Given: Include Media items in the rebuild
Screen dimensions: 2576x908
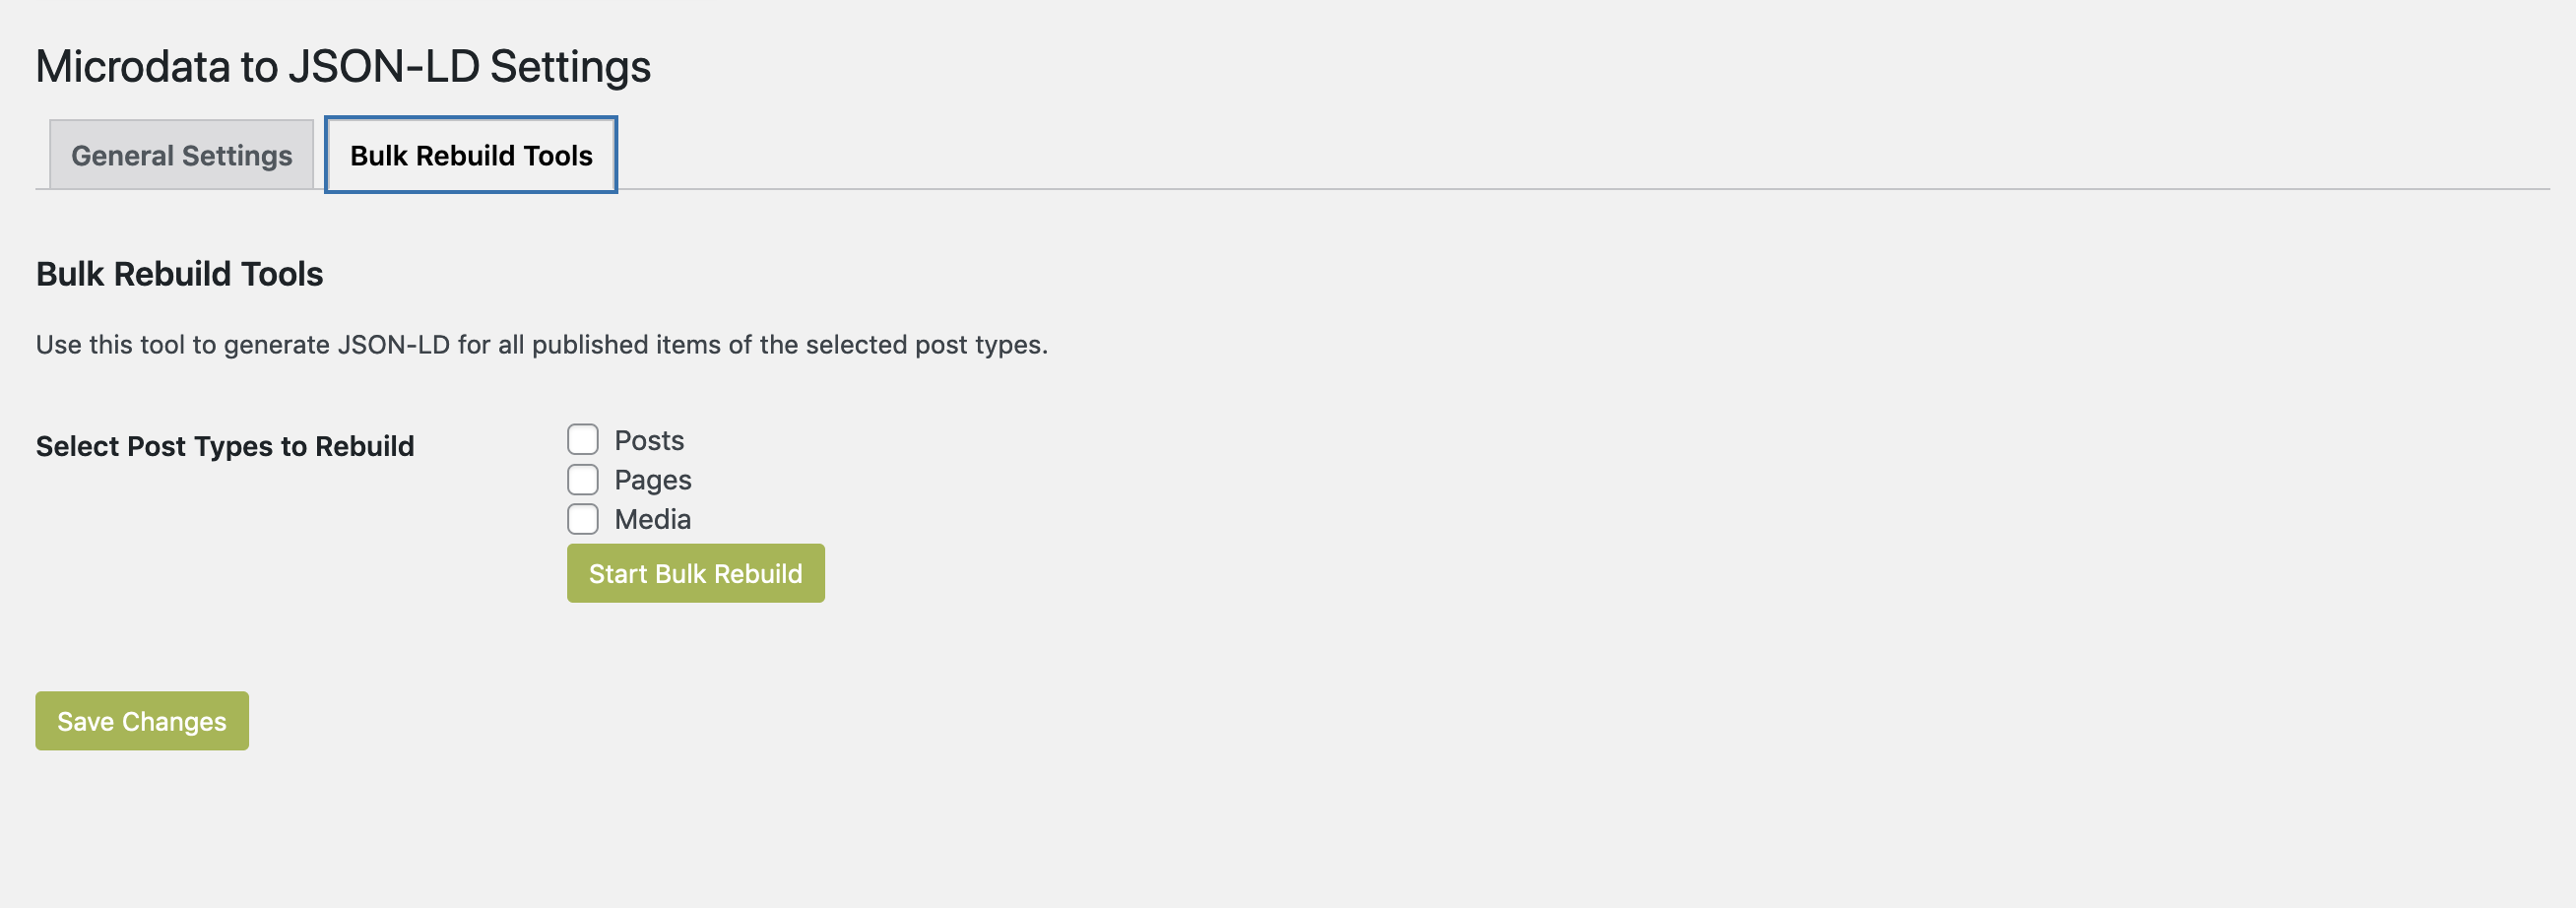Looking at the screenshot, I should (583, 519).
